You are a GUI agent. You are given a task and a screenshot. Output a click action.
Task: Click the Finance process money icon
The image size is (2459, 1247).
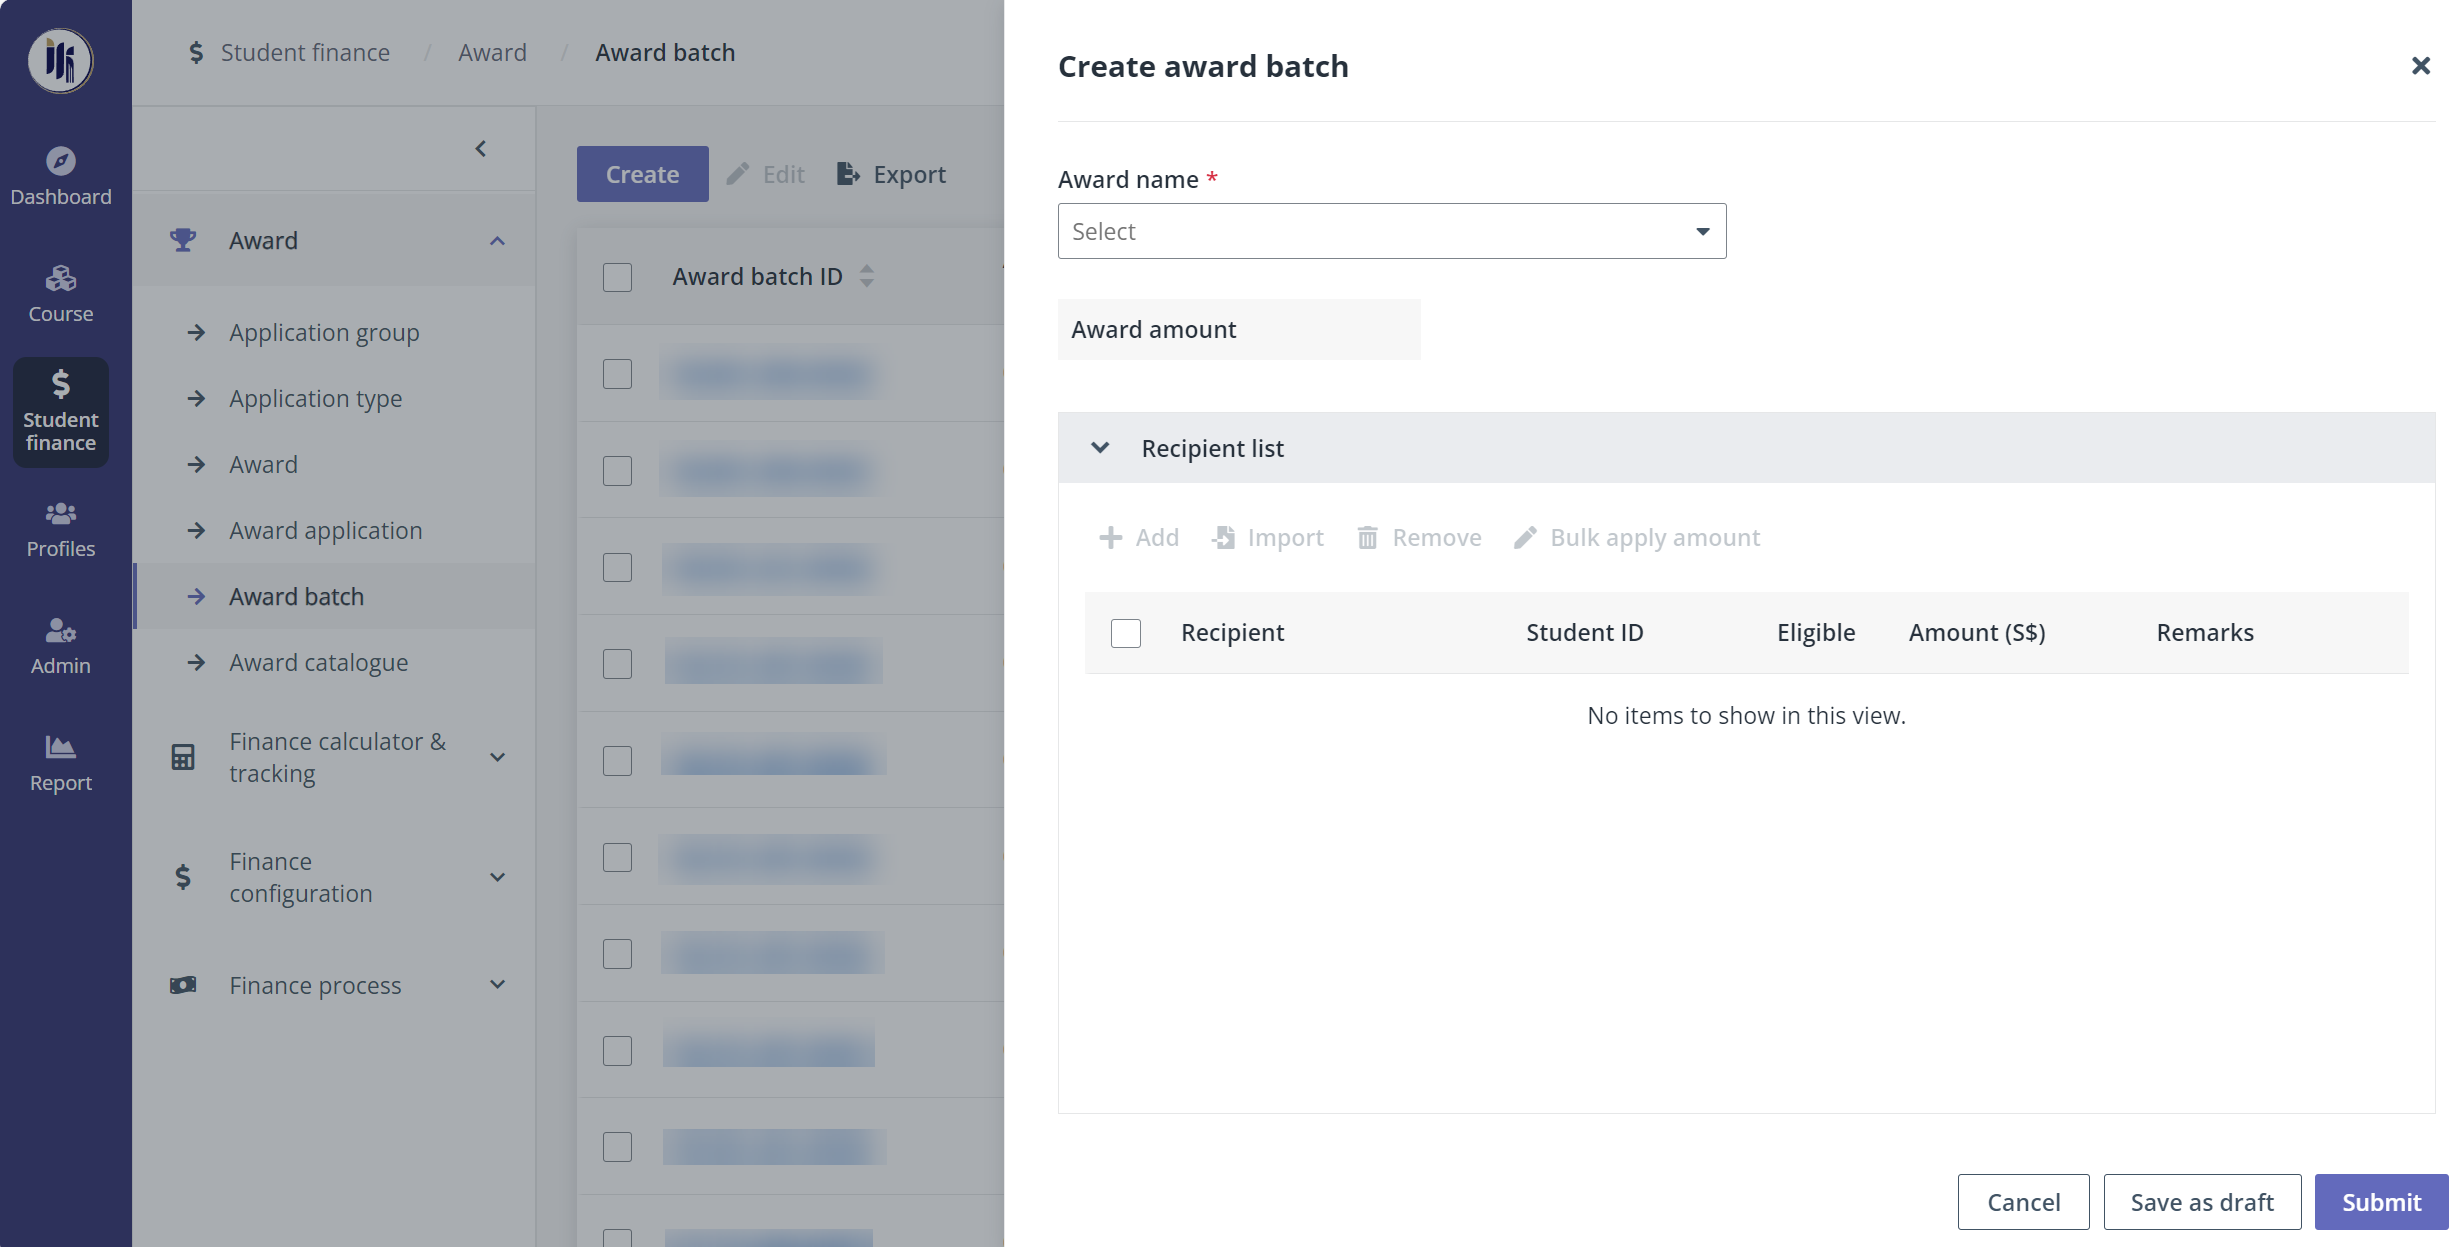click(x=183, y=985)
